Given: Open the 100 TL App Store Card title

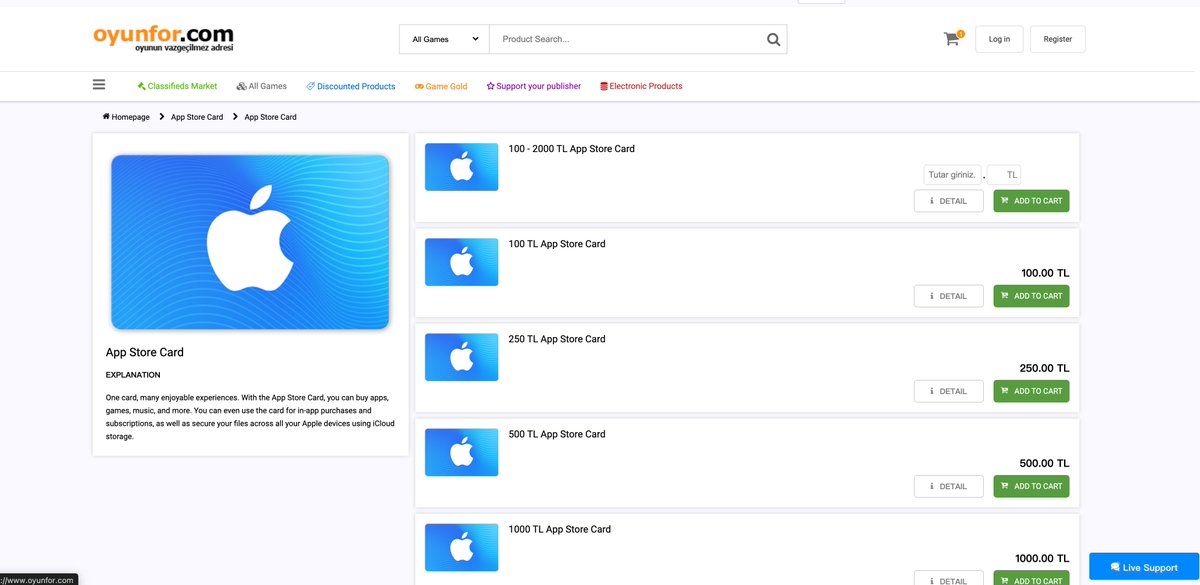Looking at the screenshot, I should [557, 244].
